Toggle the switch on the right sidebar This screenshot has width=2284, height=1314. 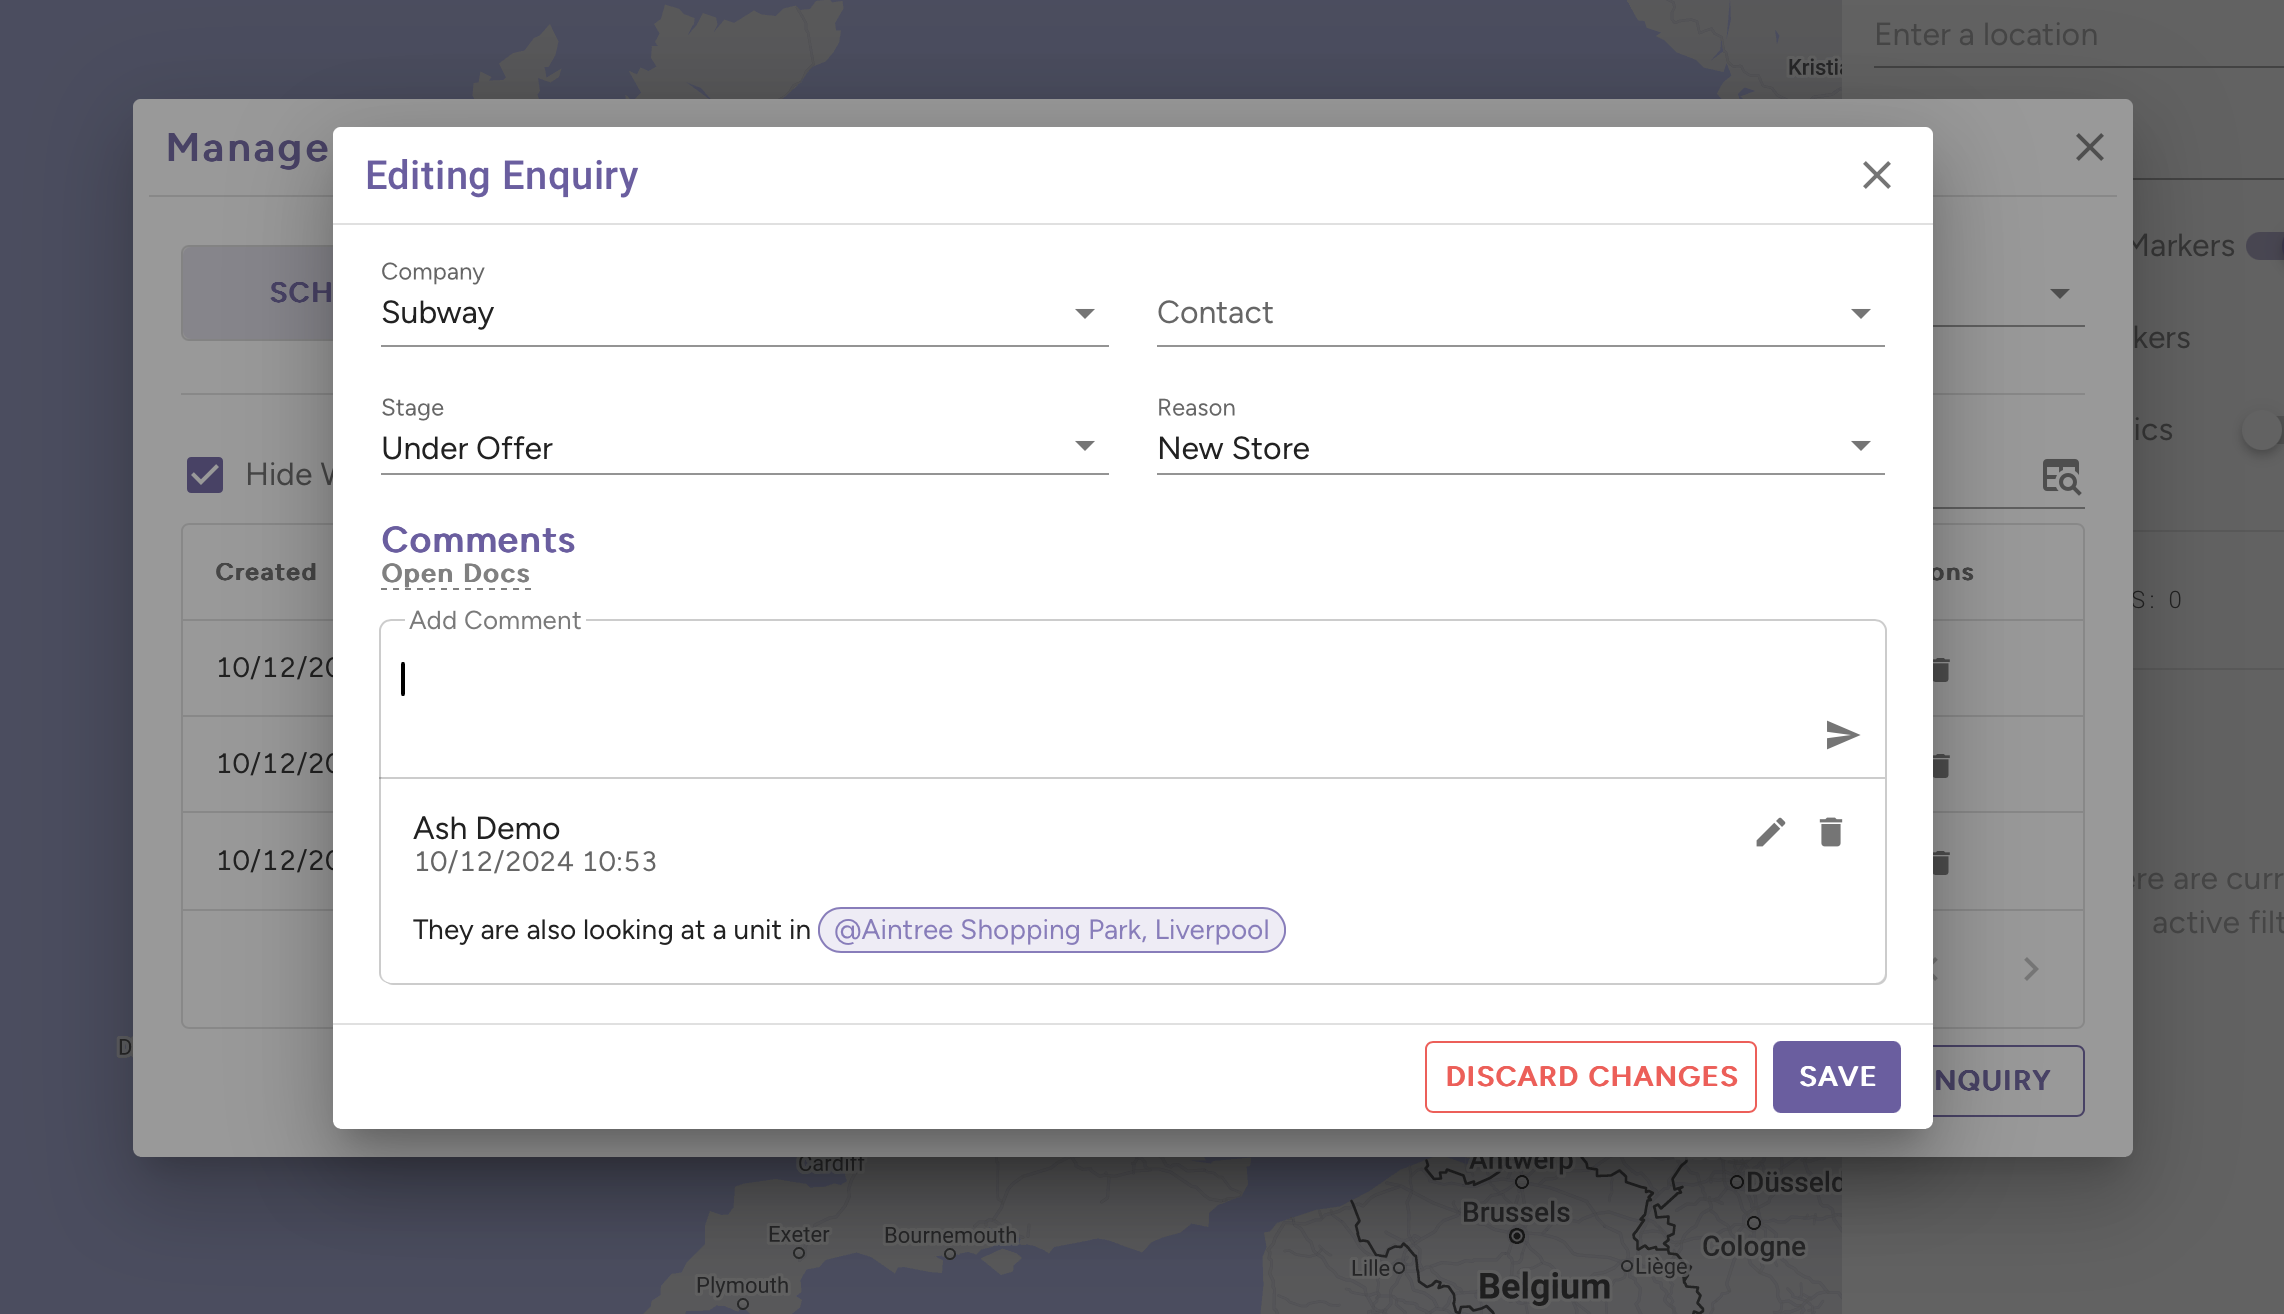pyautogui.click(x=2260, y=430)
